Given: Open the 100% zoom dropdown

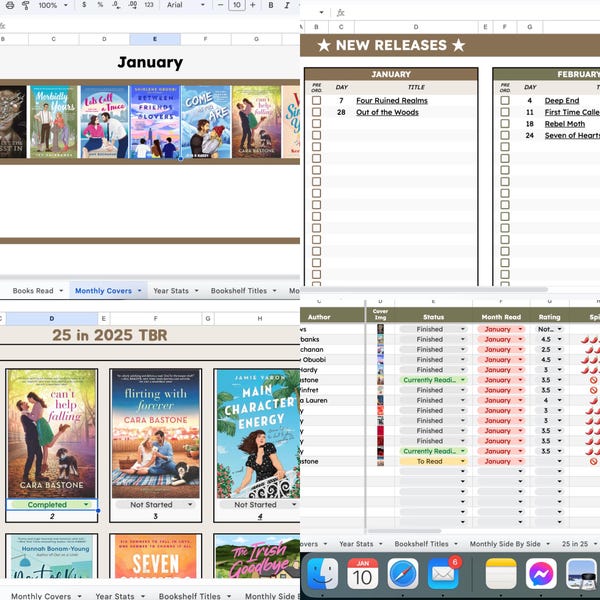Looking at the screenshot, I should point(53,5).
